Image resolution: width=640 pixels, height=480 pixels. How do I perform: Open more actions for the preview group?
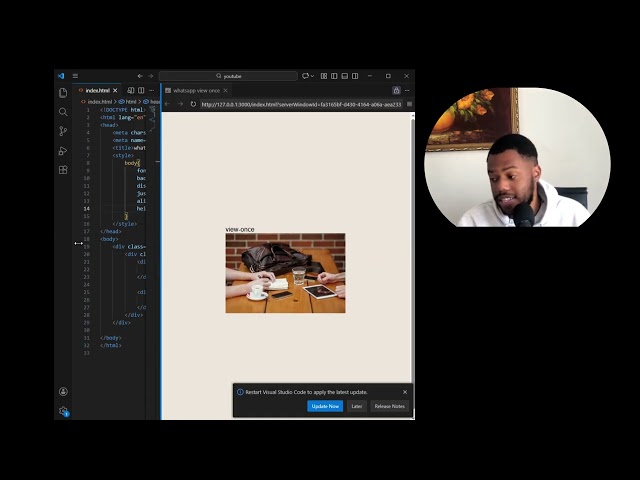[407, 90]
